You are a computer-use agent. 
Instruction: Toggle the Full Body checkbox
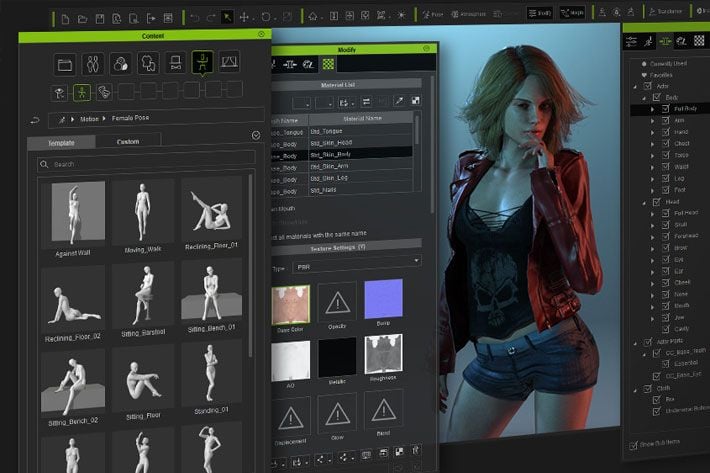coord(663,107)
